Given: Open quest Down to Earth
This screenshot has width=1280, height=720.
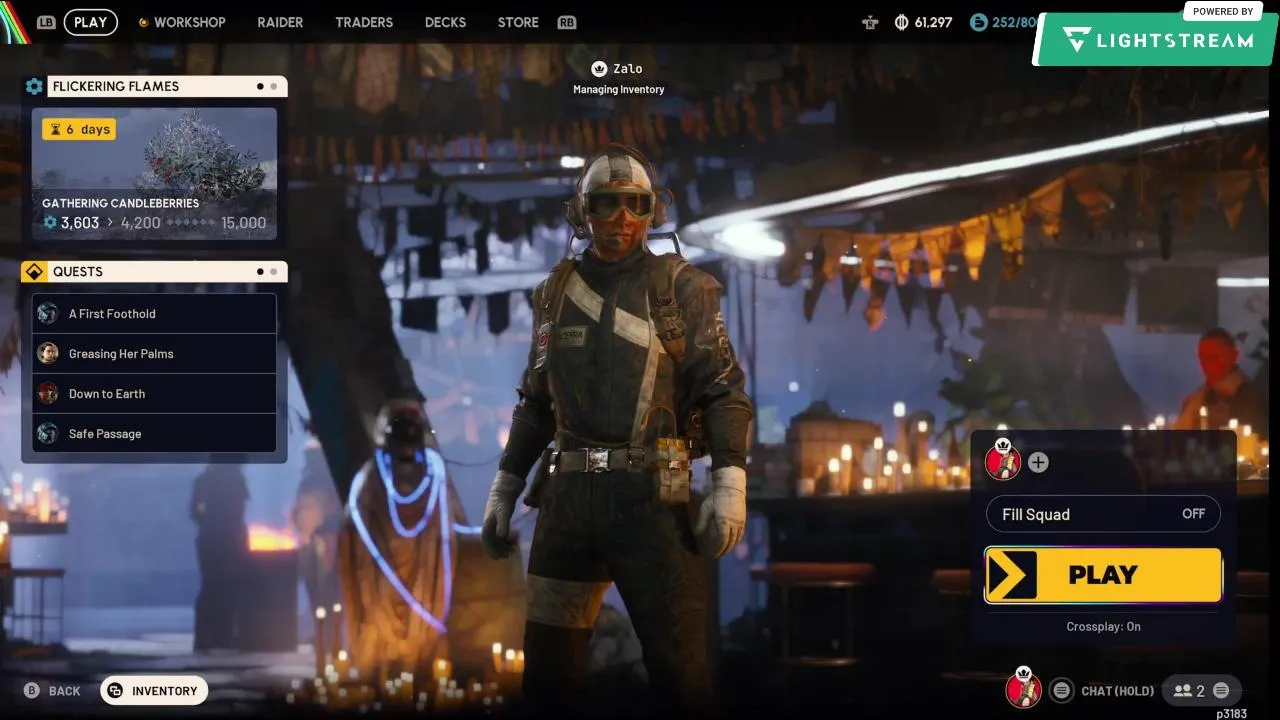Looking at the screenshot, I should pos(154,394).
